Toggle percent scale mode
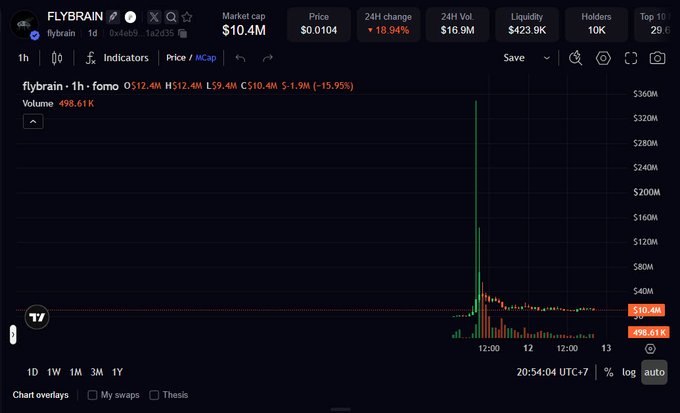Viewport: 680px width, 413px height. (x=608, y=372)
